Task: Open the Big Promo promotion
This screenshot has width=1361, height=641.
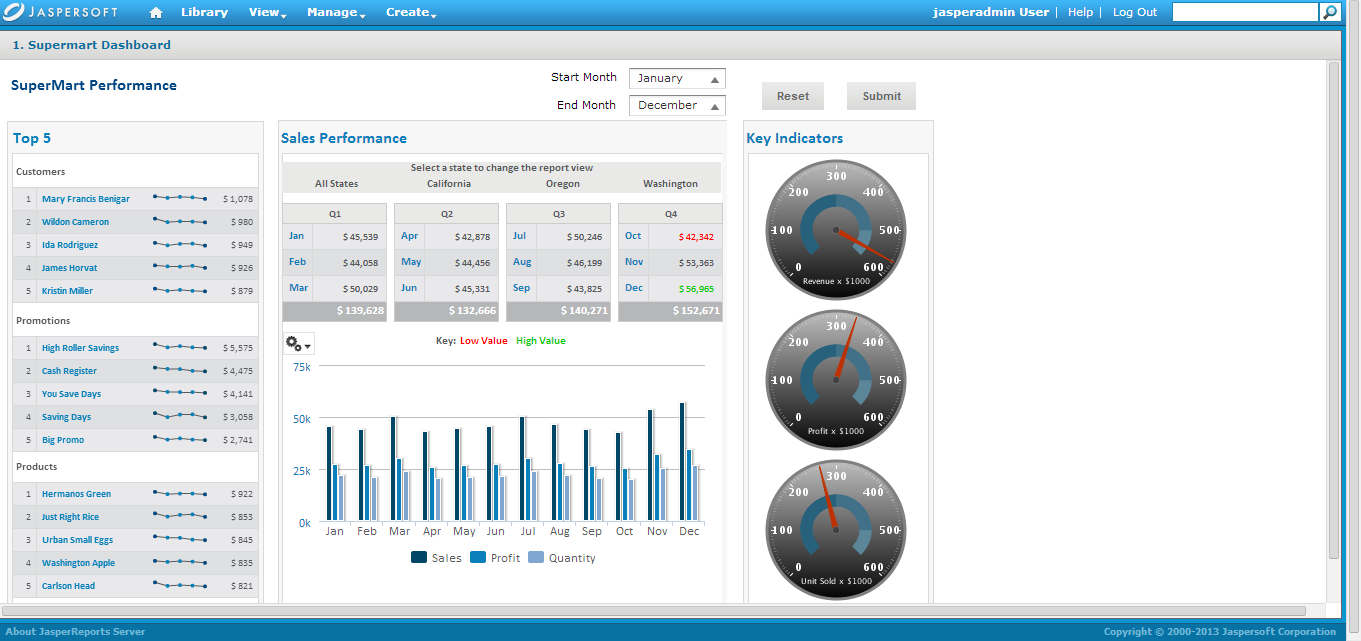Action: (x=63, y=440)
